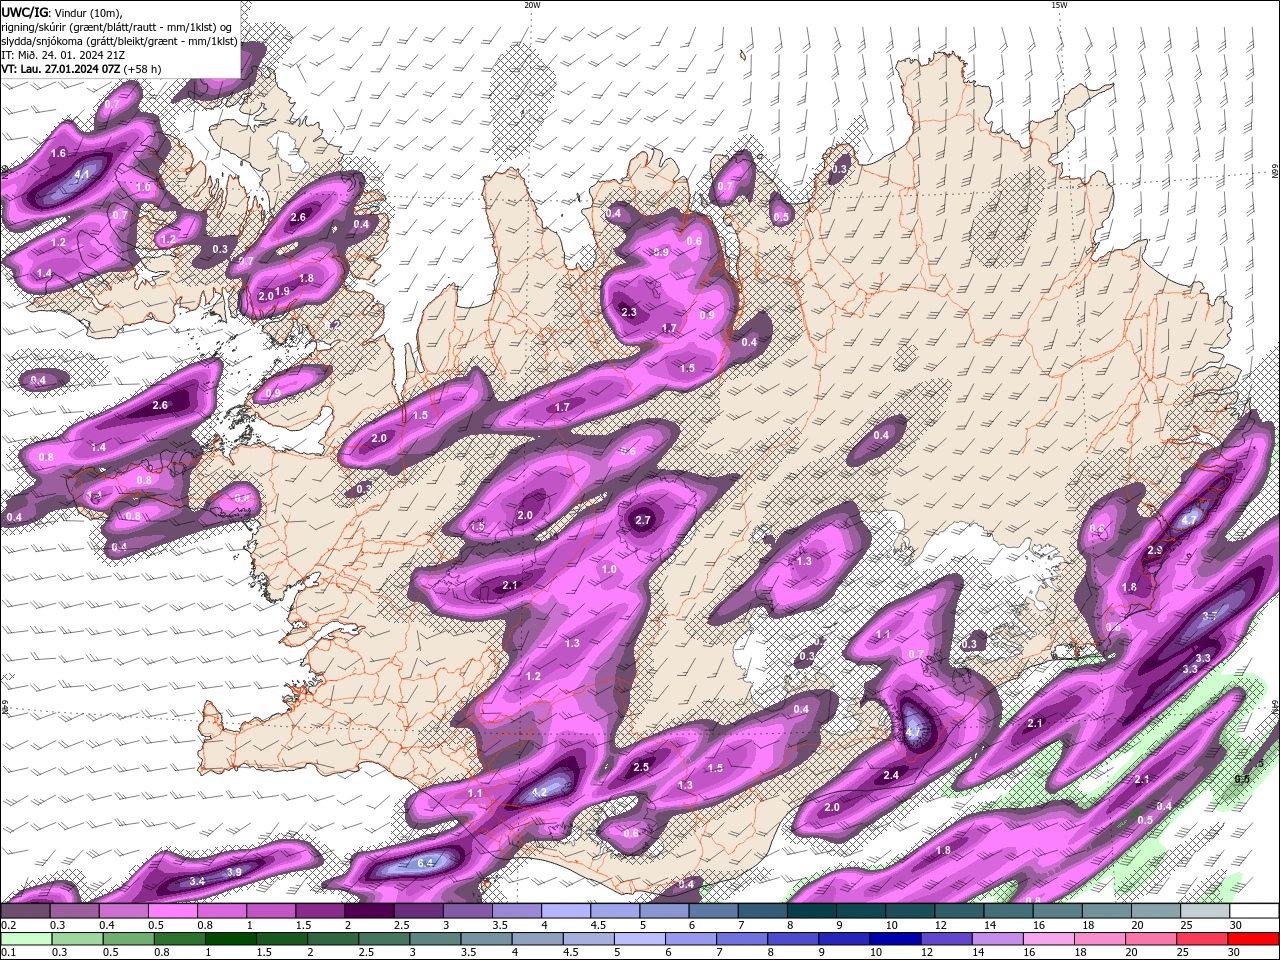
Task: Click the 2.3 precipitation value
Action: 629,312
